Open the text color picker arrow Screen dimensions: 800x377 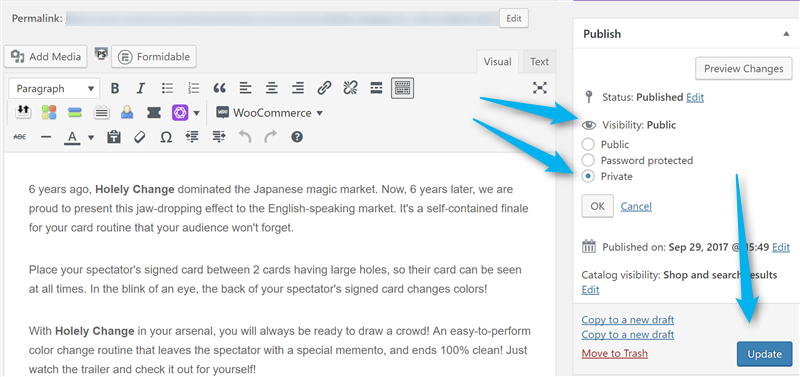(x=91, y=137)
